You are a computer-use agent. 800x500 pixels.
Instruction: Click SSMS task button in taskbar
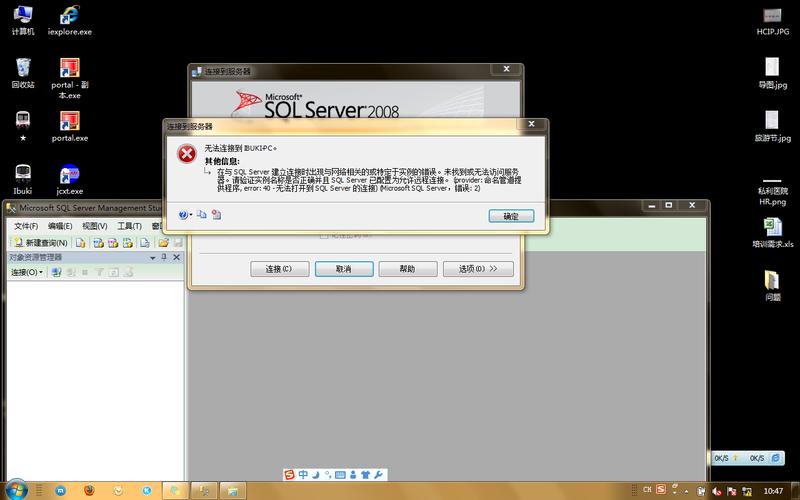click(x=204, y=491)
